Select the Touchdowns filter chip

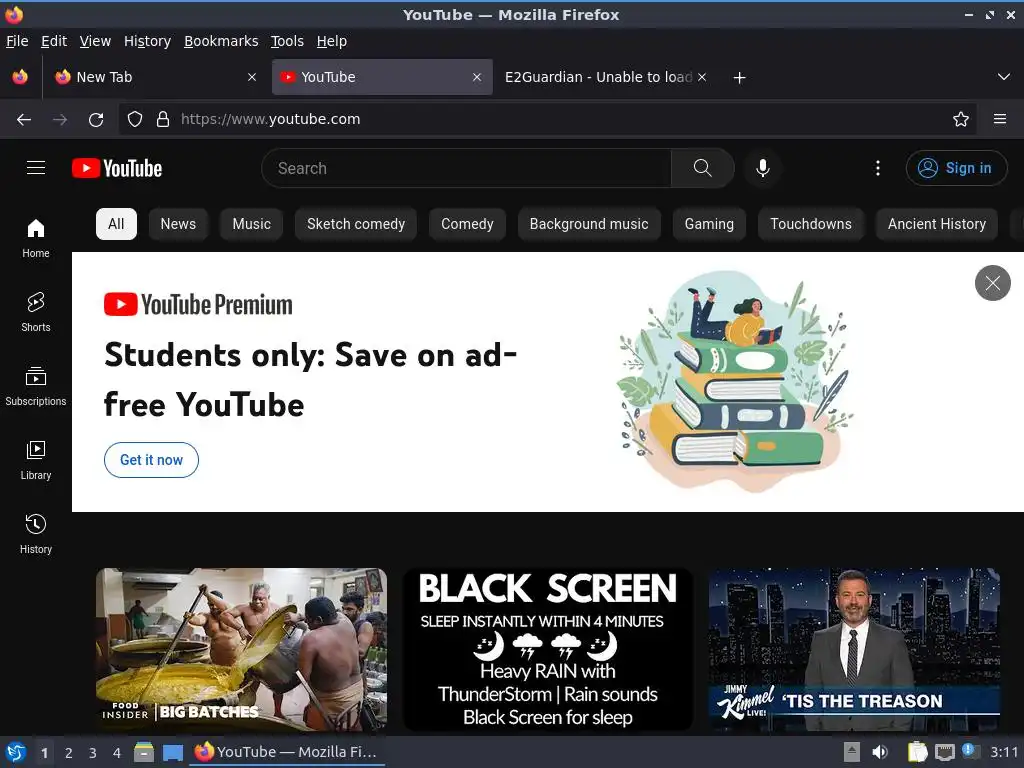pos(811,224)
